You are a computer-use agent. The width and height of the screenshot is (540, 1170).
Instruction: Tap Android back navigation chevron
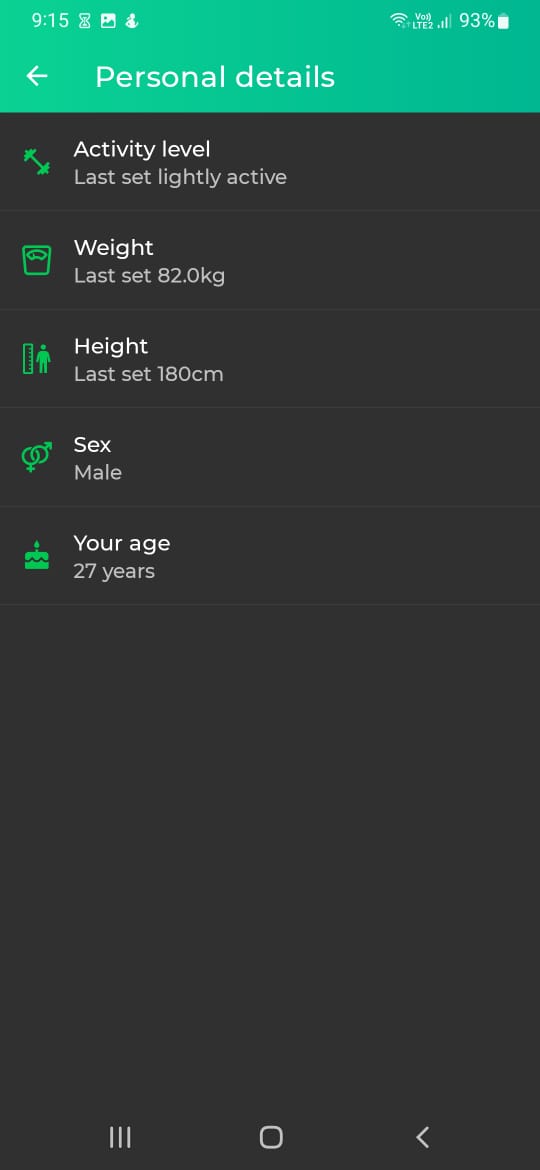422,1137
